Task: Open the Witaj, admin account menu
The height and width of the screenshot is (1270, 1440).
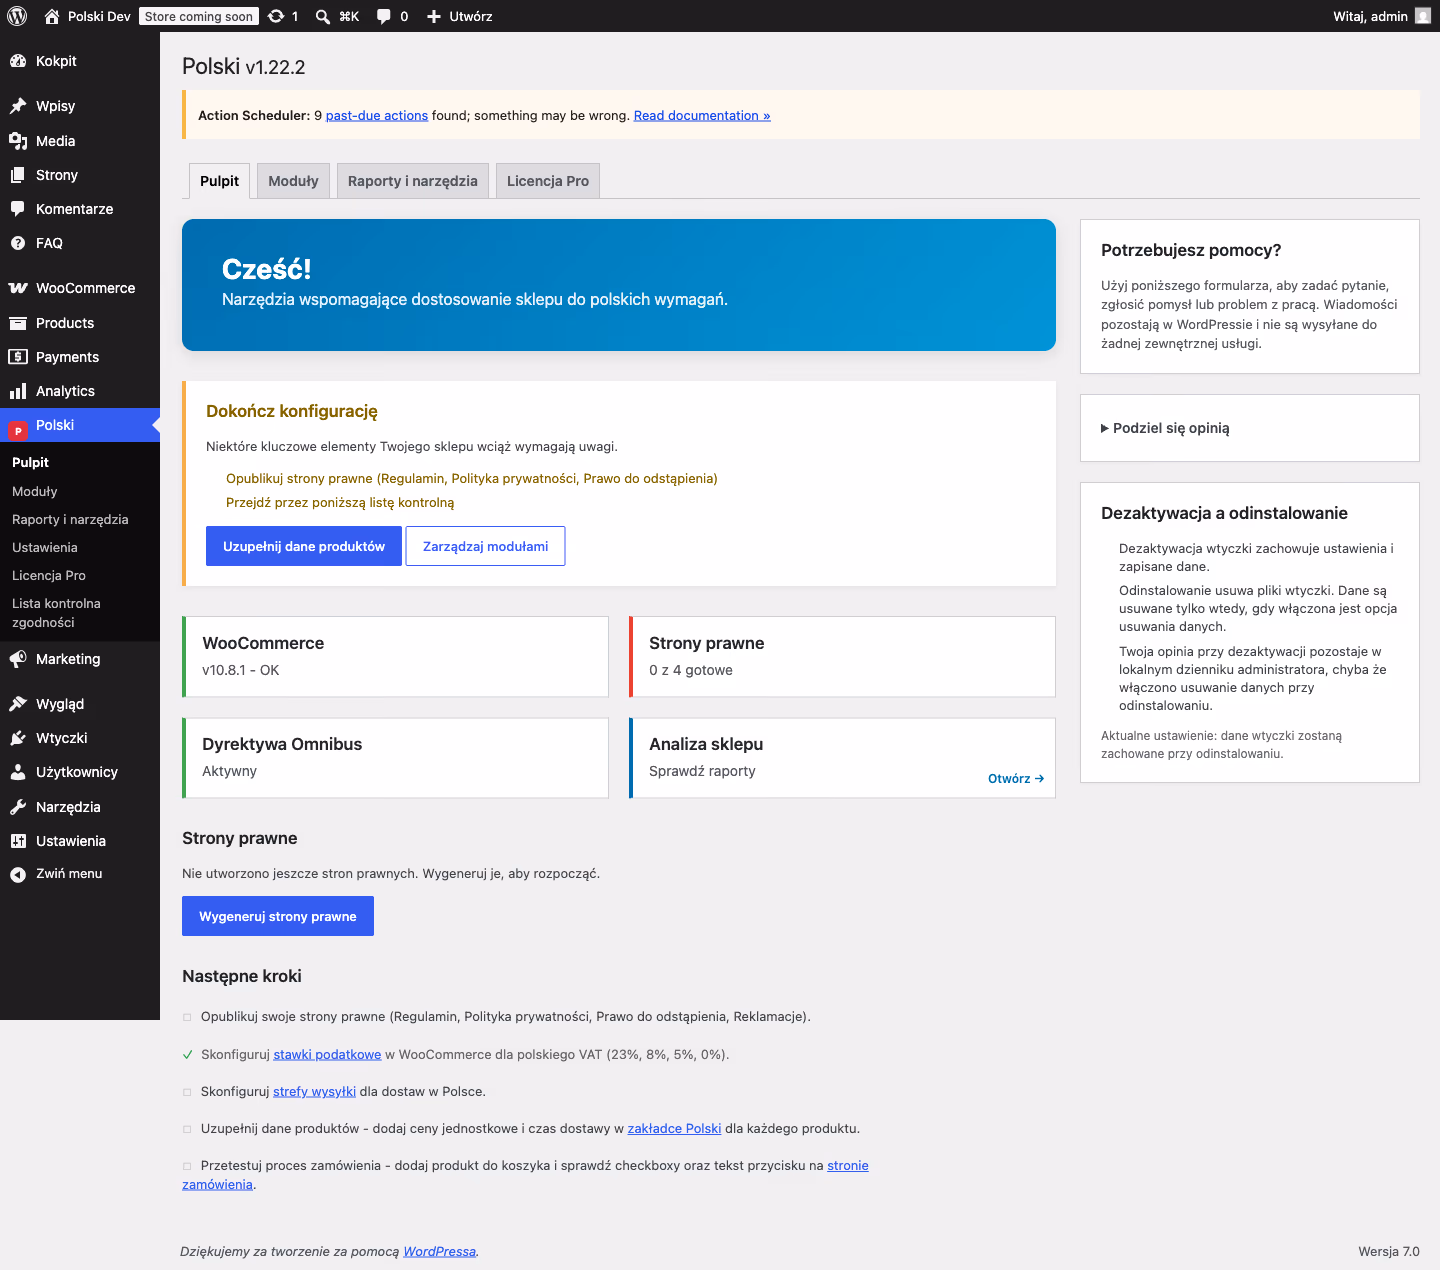Action: (x=1382, y=16)
